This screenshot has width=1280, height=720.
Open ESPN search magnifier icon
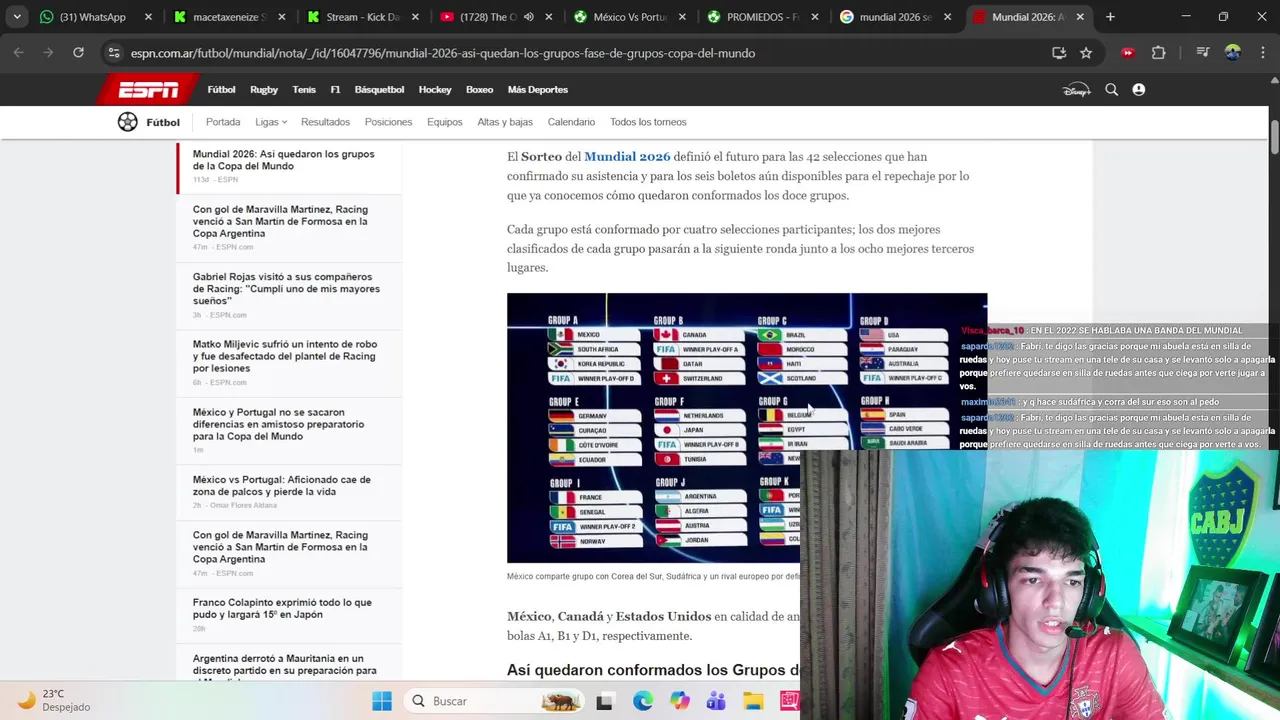(1111, 90)
